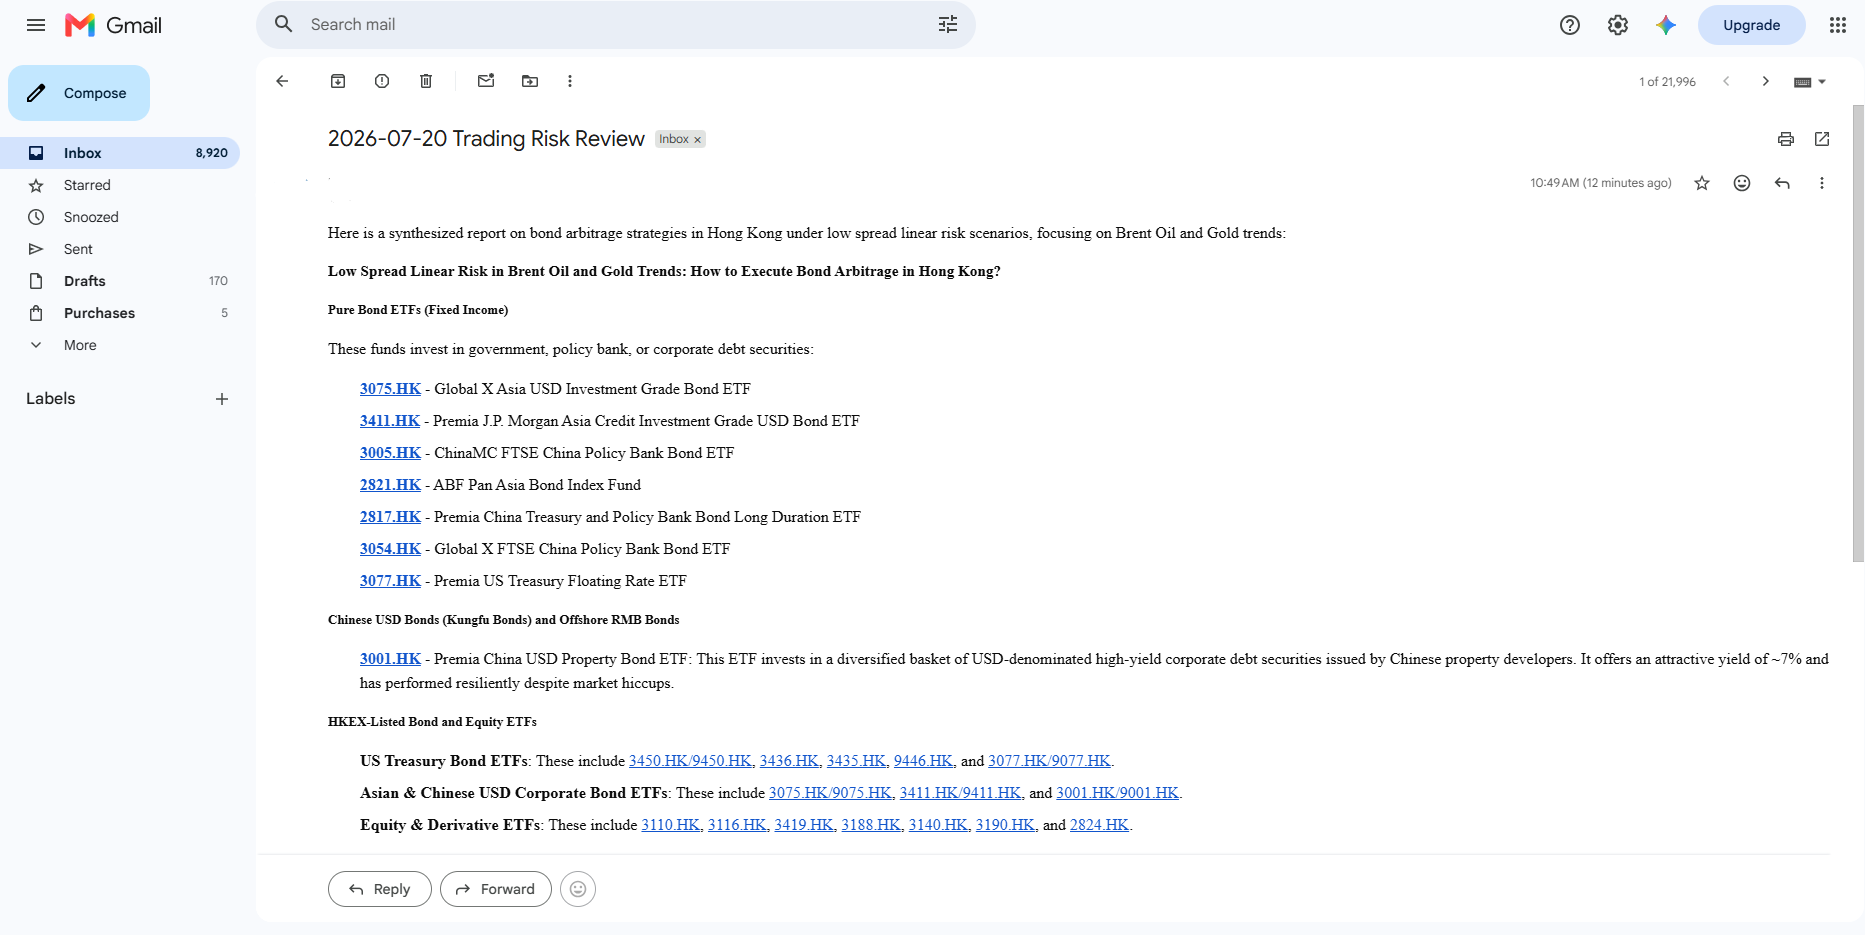This screenshot has height=935, width=1865.
Task: Open the 3001.HK Property Bond link
Action: click(x=390, y=659)
